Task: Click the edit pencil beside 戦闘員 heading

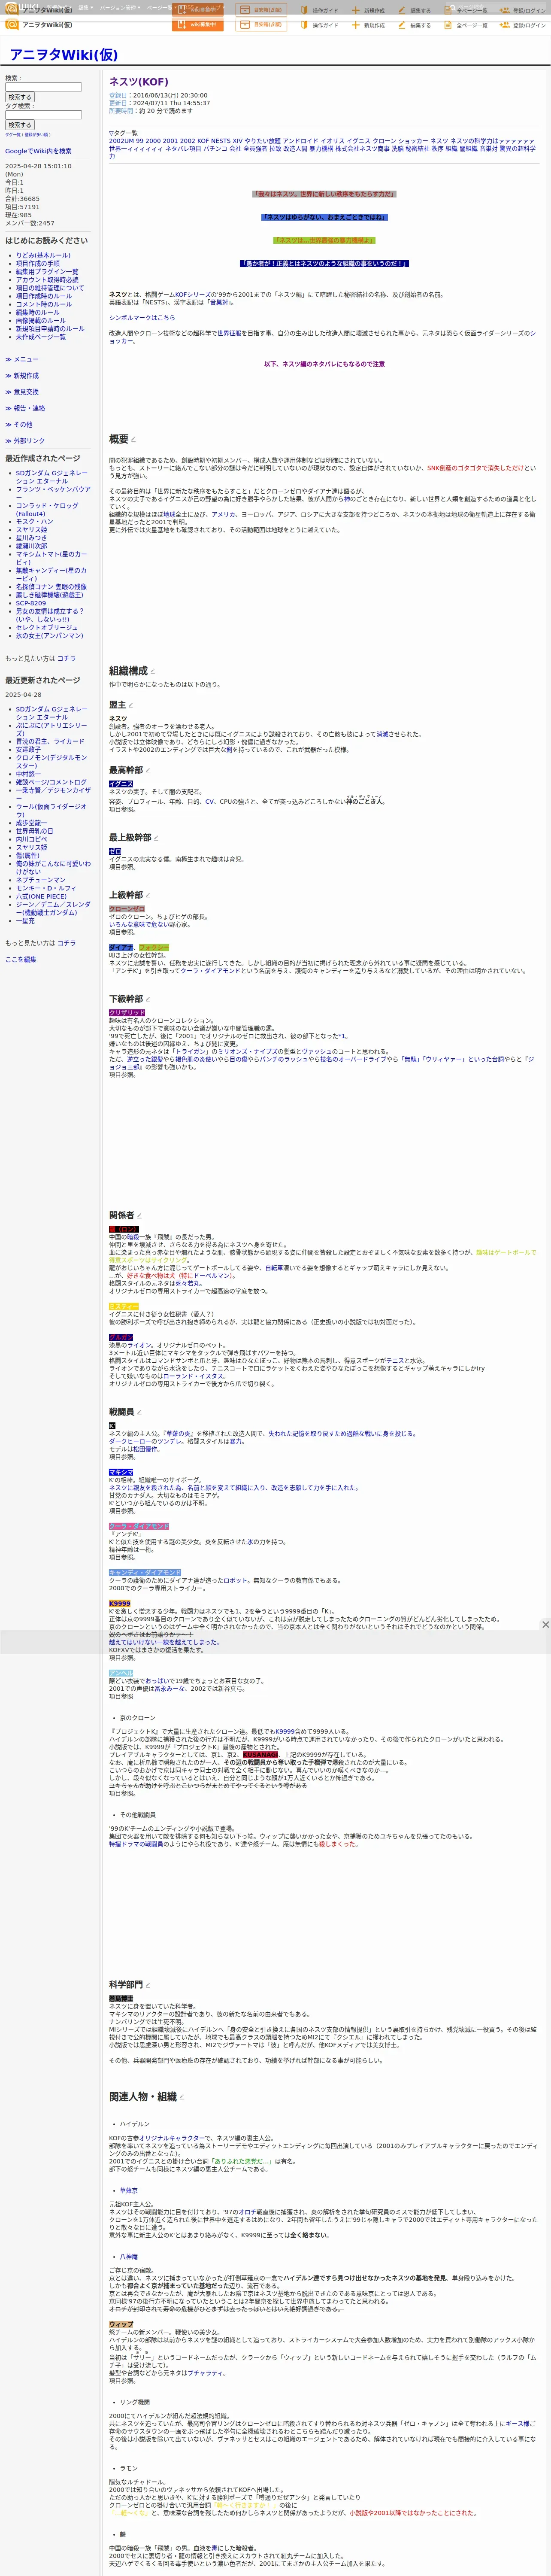Action: (139, 1412)
